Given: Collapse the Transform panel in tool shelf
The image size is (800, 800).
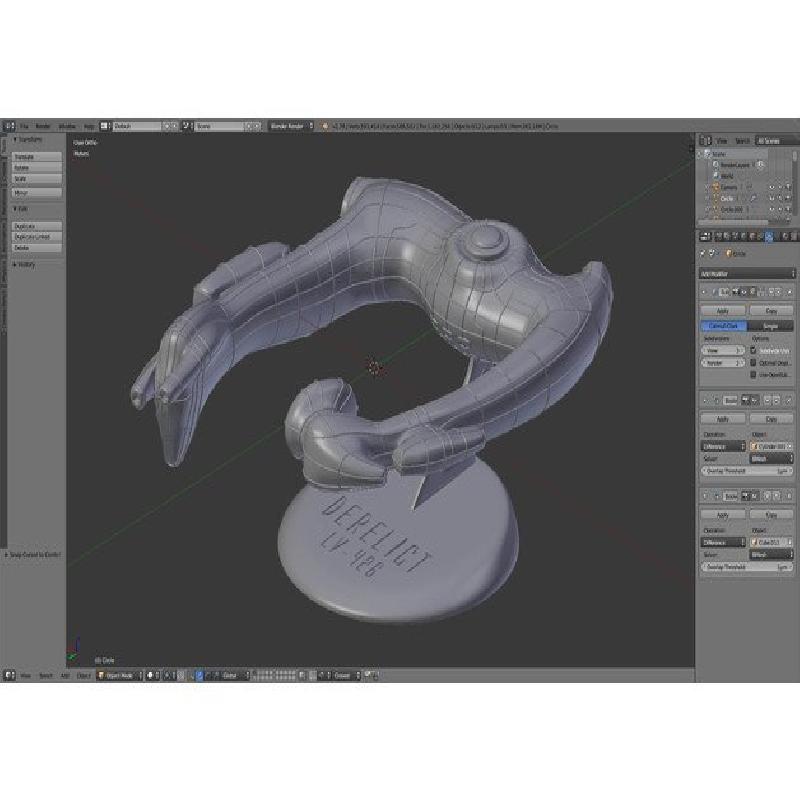Looking at the screenshot, I should coord(30,140).
